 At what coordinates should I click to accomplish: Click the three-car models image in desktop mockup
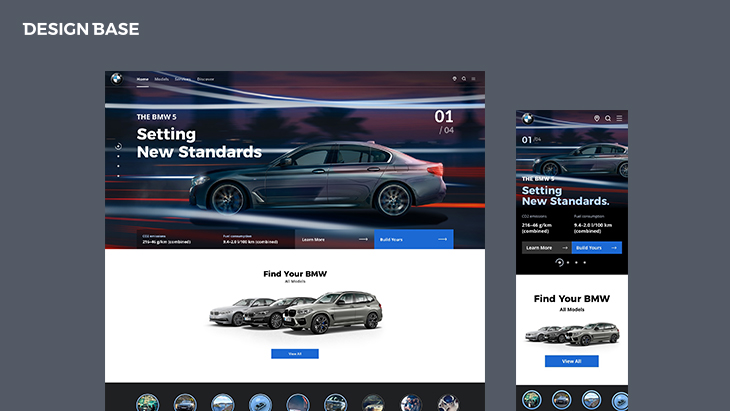[296, 312]
